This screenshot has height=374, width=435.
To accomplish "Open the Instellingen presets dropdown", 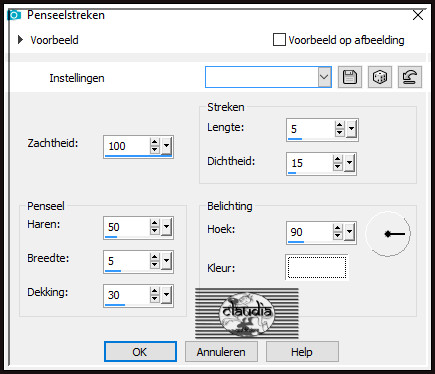I will click(324, 77).
